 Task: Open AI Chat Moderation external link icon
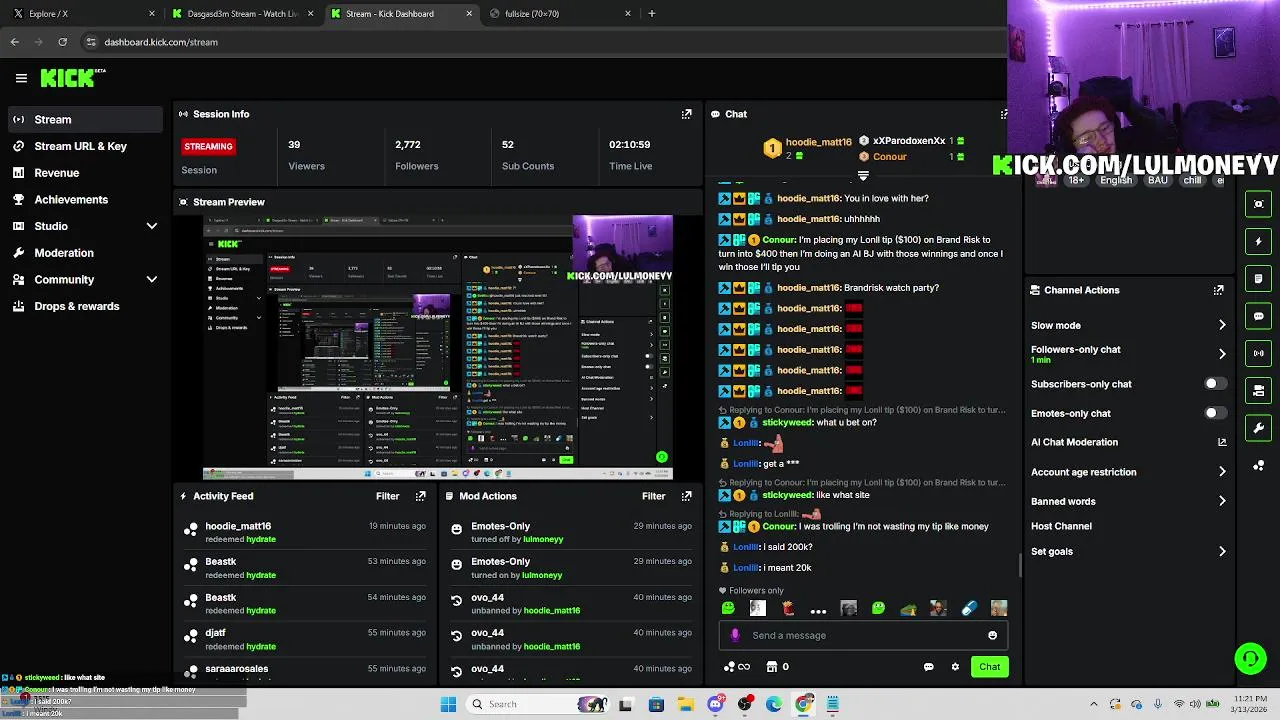(x=1222, y=442)
